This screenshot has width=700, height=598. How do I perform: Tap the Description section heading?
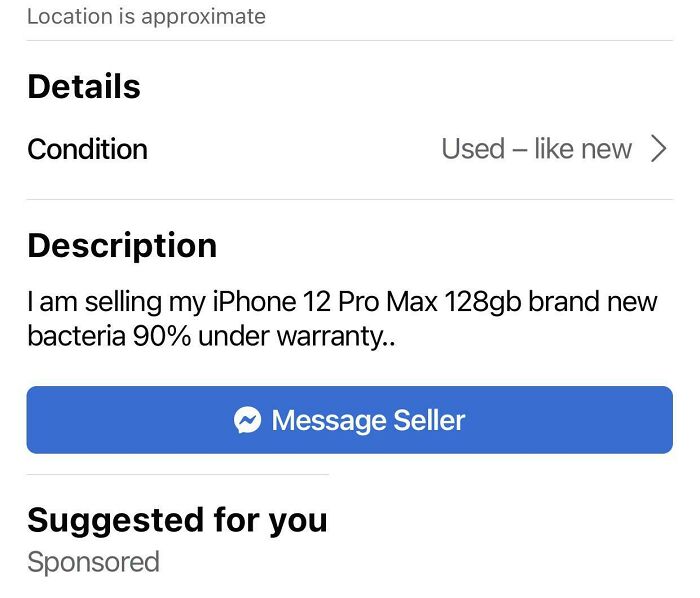[x=122, y=245]
